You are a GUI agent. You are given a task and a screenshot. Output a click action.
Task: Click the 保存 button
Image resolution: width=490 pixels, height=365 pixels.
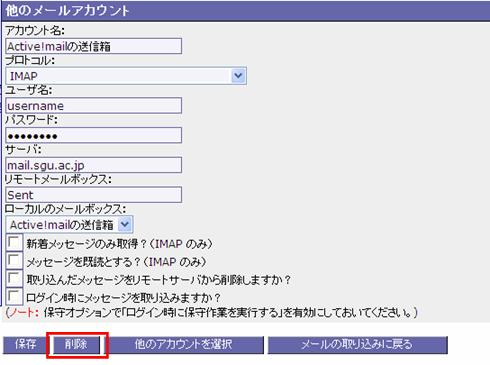[x=25, y=345]
